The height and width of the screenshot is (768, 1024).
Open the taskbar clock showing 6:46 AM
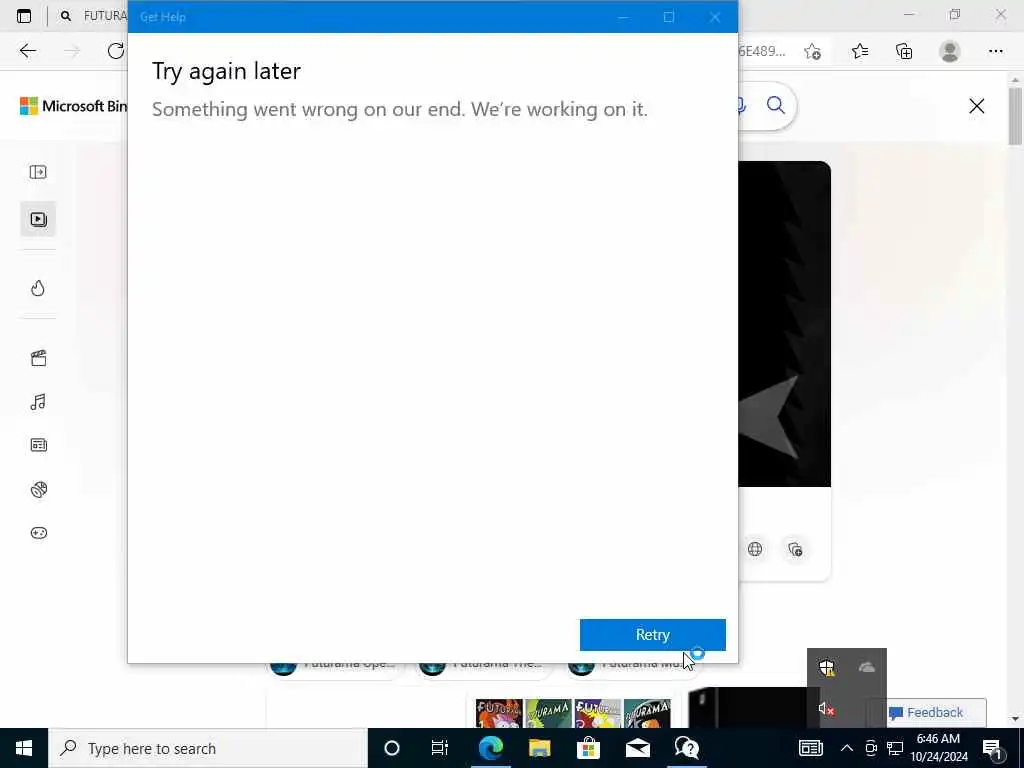tap(938, 748)
